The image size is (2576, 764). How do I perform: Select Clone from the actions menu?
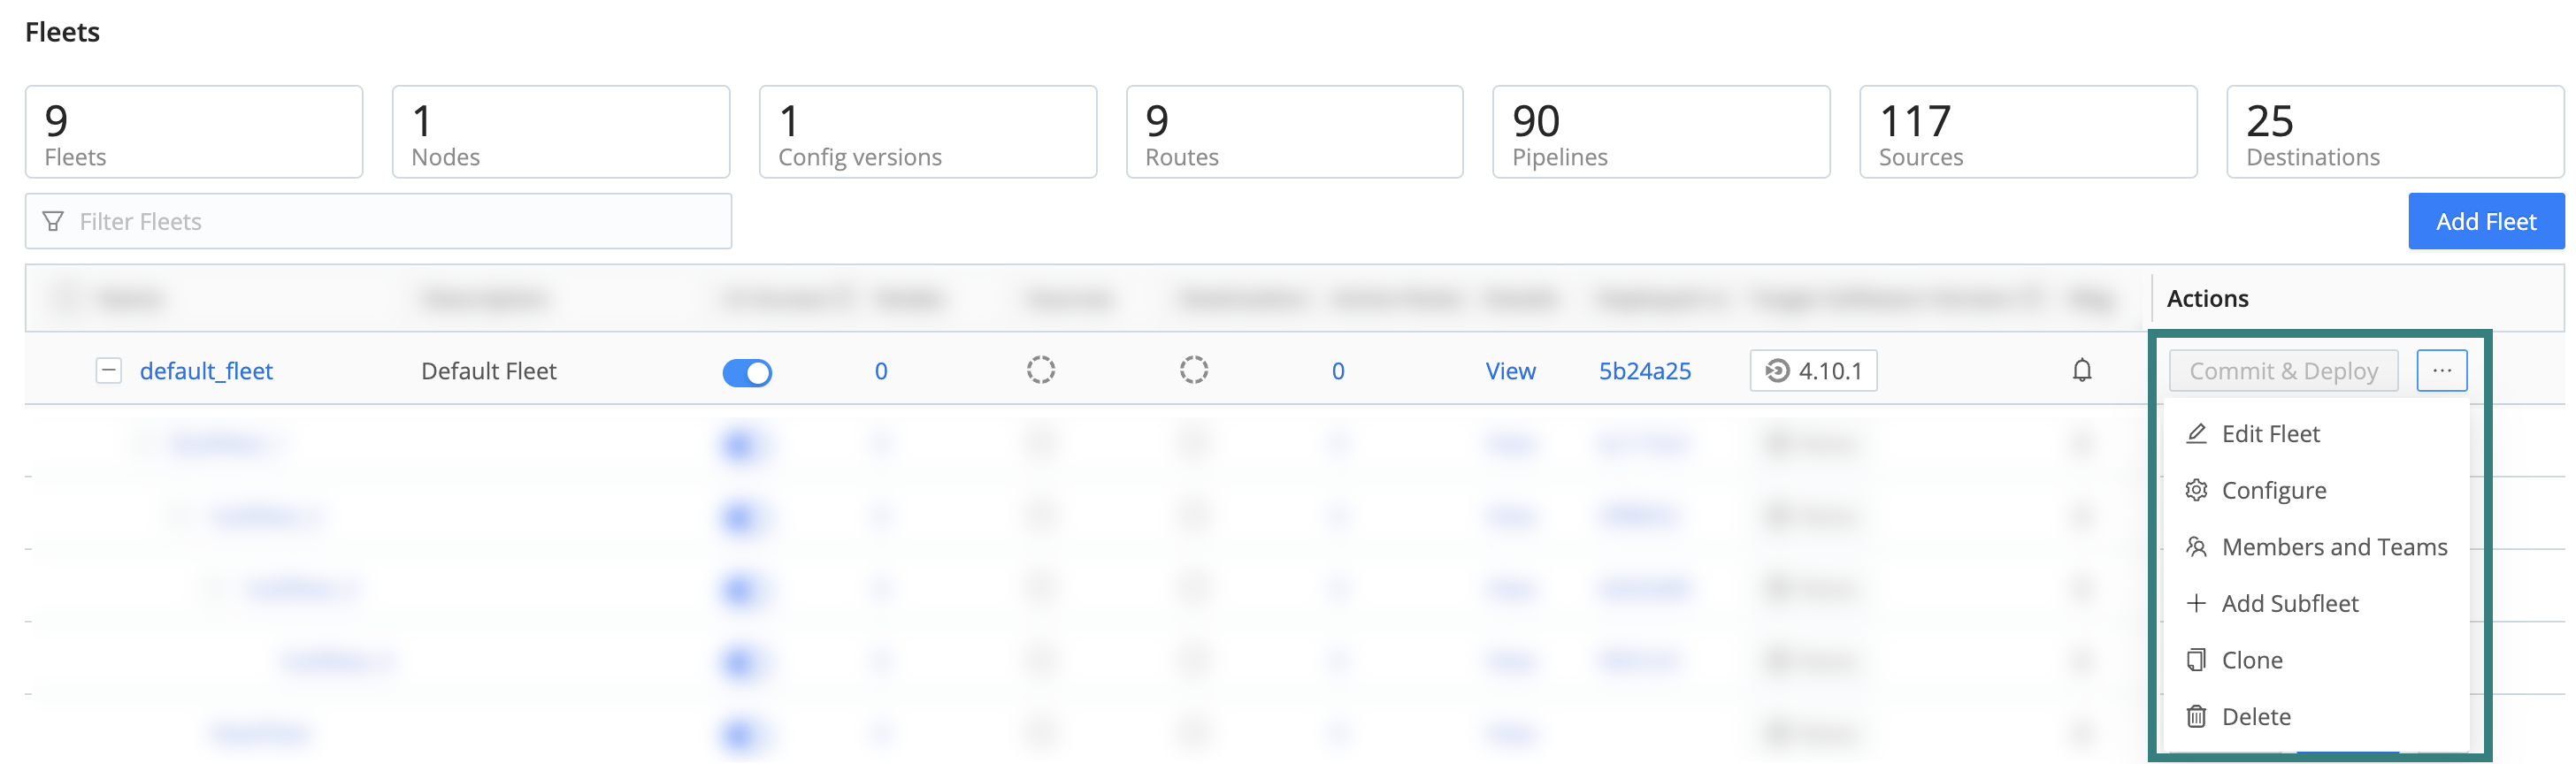click(x=2251, y=660)
